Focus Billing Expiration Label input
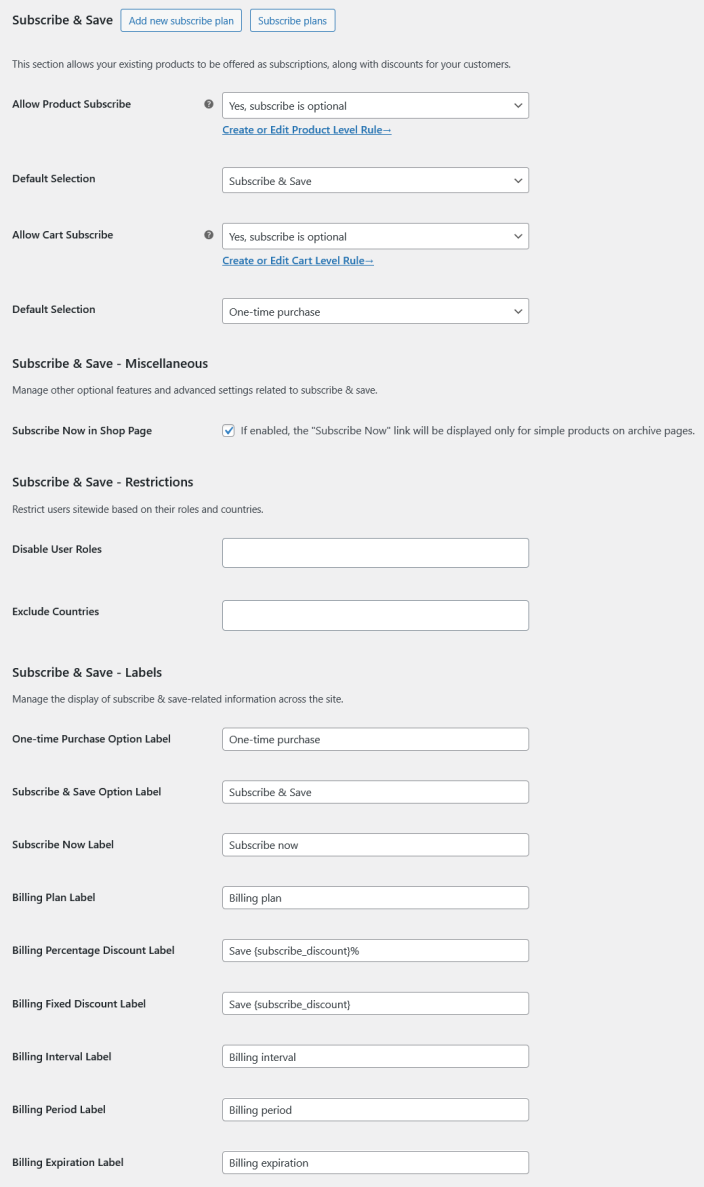Image resolution: width=704 pixels, height=1187 pixels. click(x=375, y=1163)
